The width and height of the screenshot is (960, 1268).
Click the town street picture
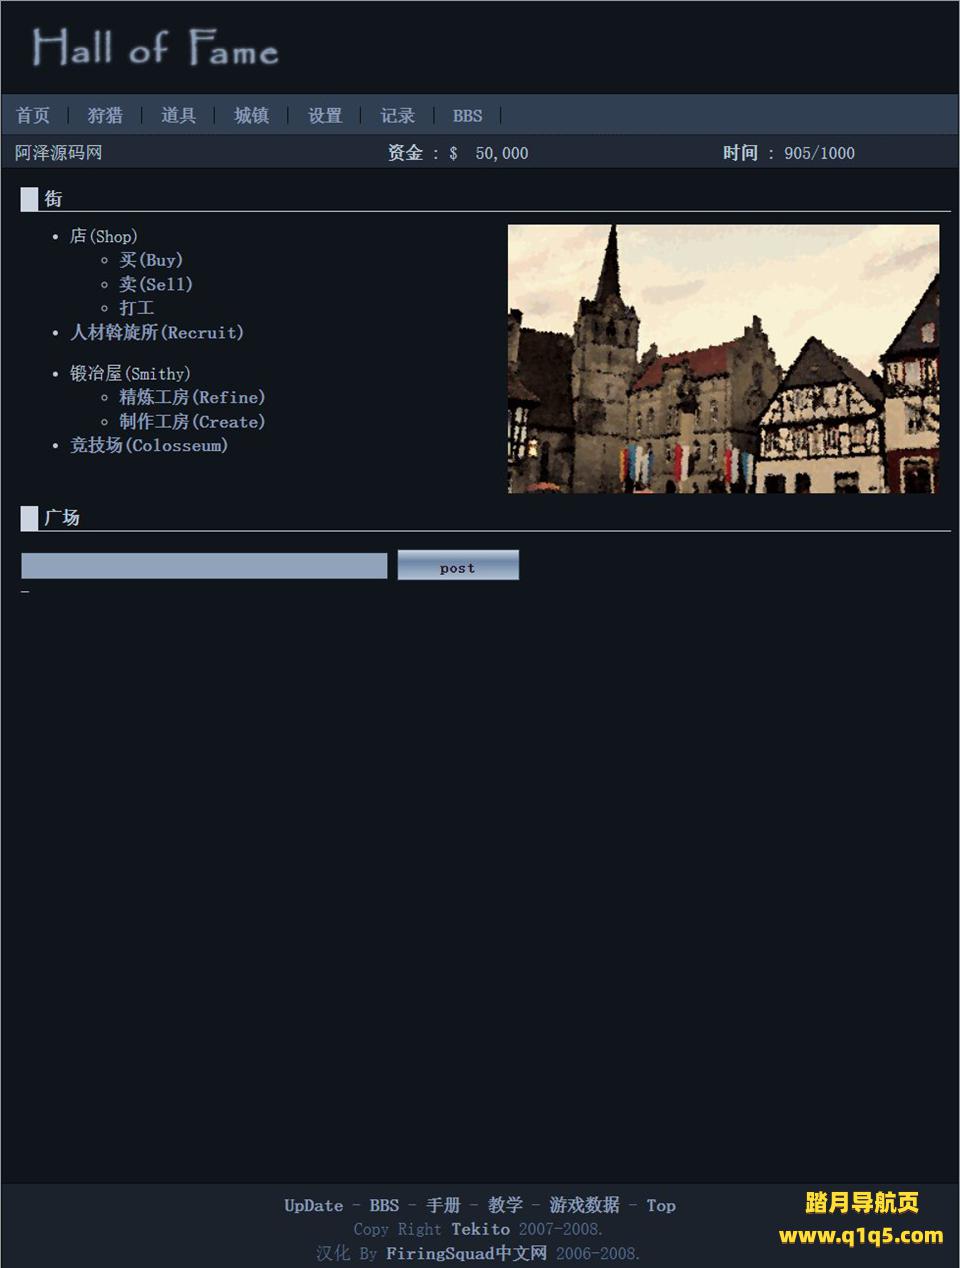(x=723, y=359)
